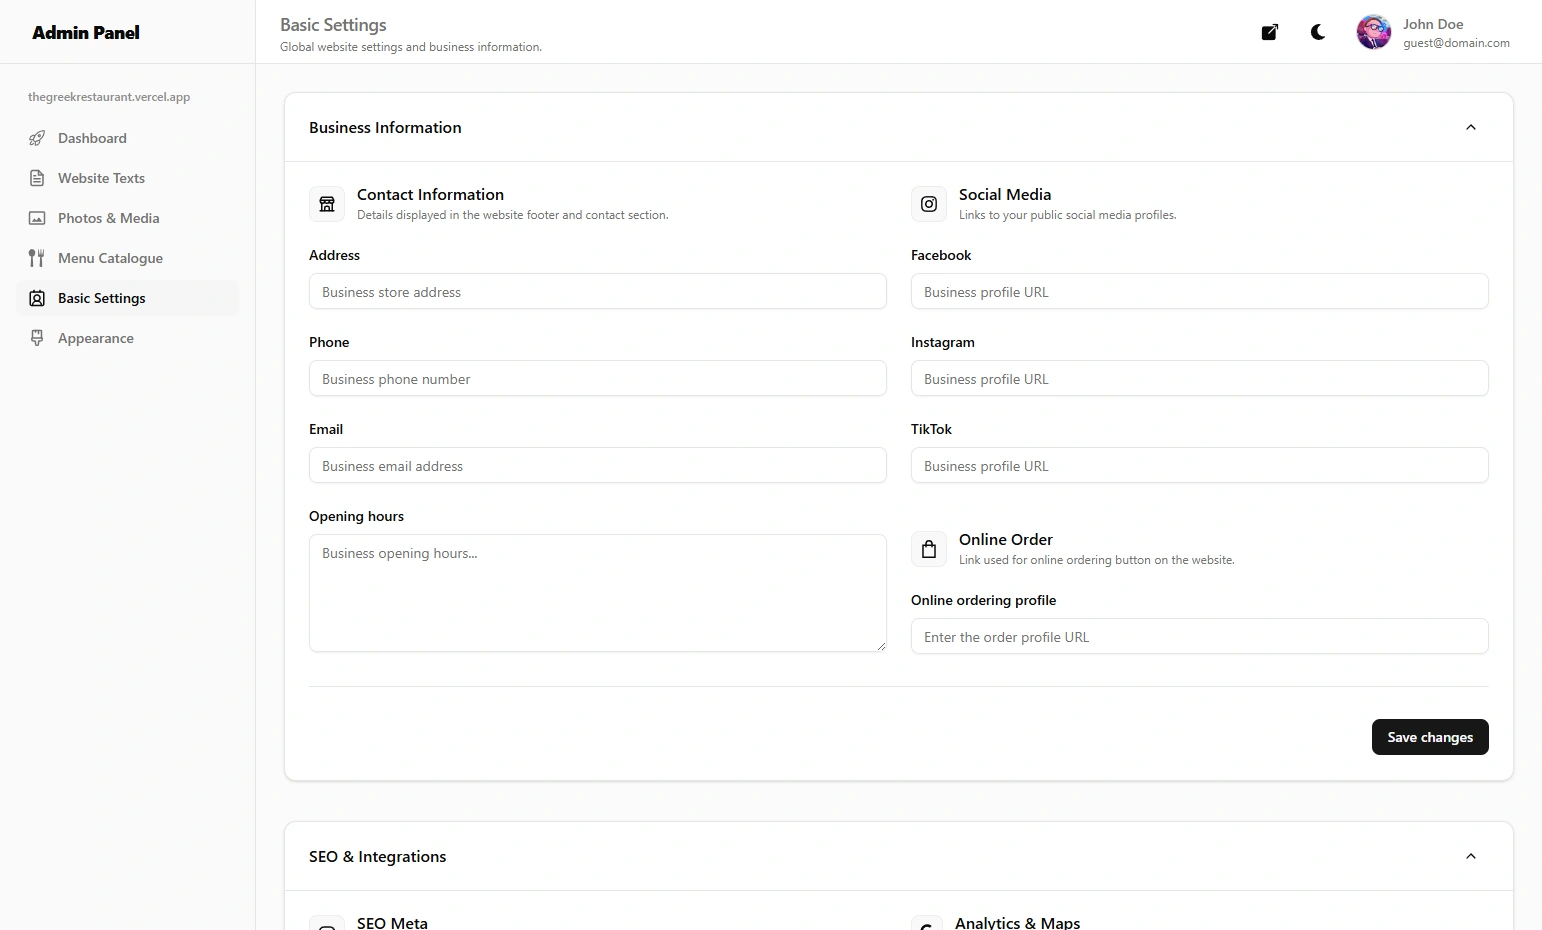This screenshot has height=930, width=1542.
Task: Click the Save changes button
Action: pyautogui.click(x=1429, y=737)
